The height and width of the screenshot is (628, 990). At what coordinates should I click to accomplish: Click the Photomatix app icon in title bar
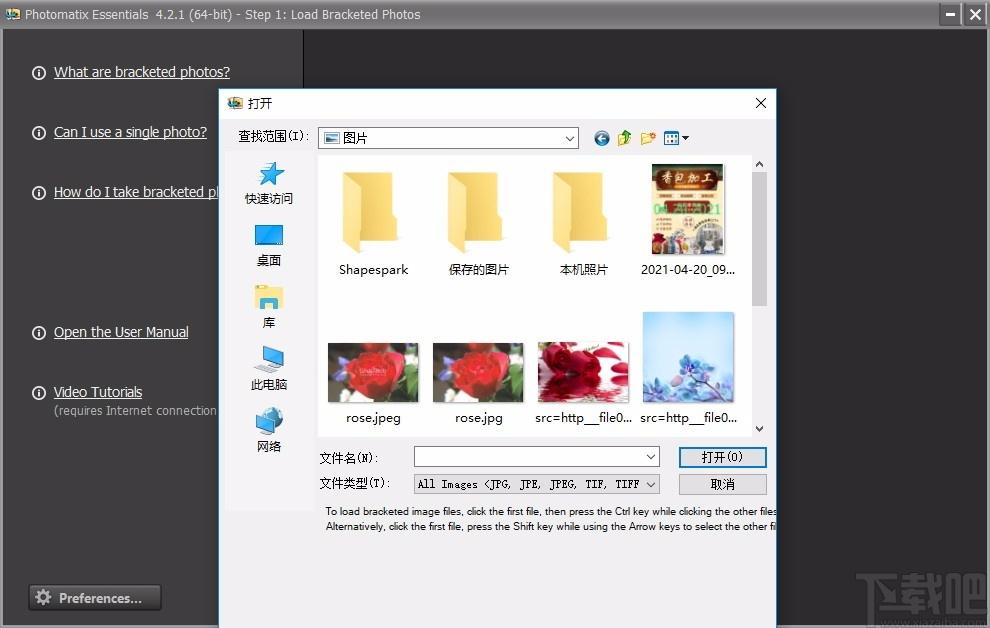click(x=13, y=13)
